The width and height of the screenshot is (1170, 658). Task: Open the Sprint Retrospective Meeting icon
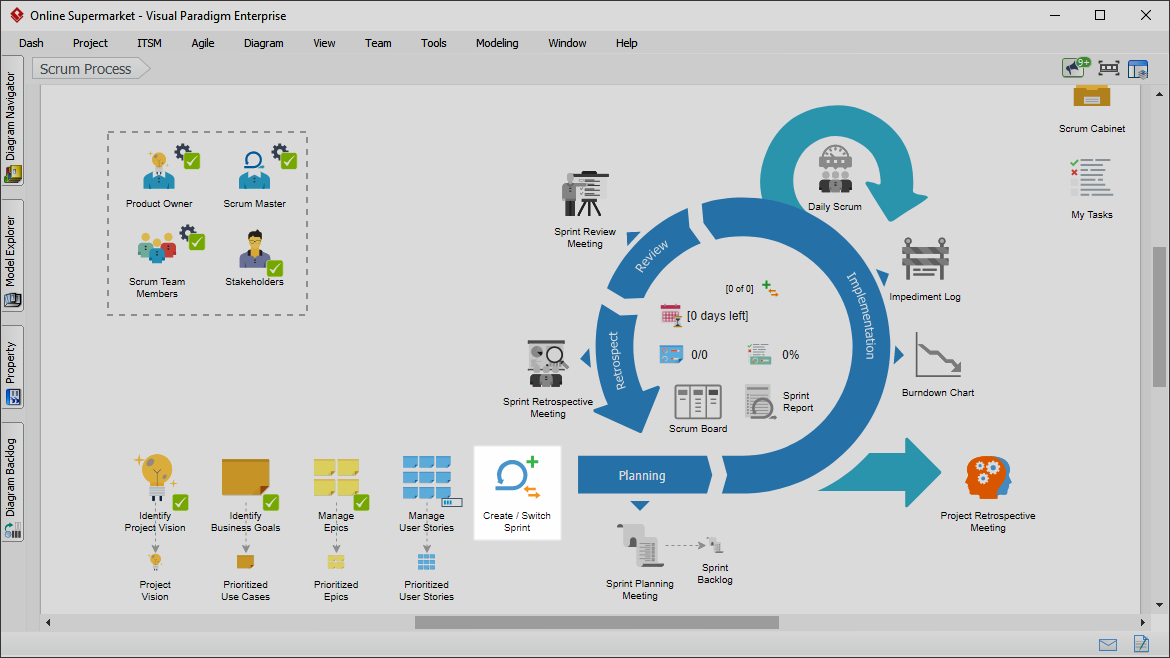(x=547, y=364)
